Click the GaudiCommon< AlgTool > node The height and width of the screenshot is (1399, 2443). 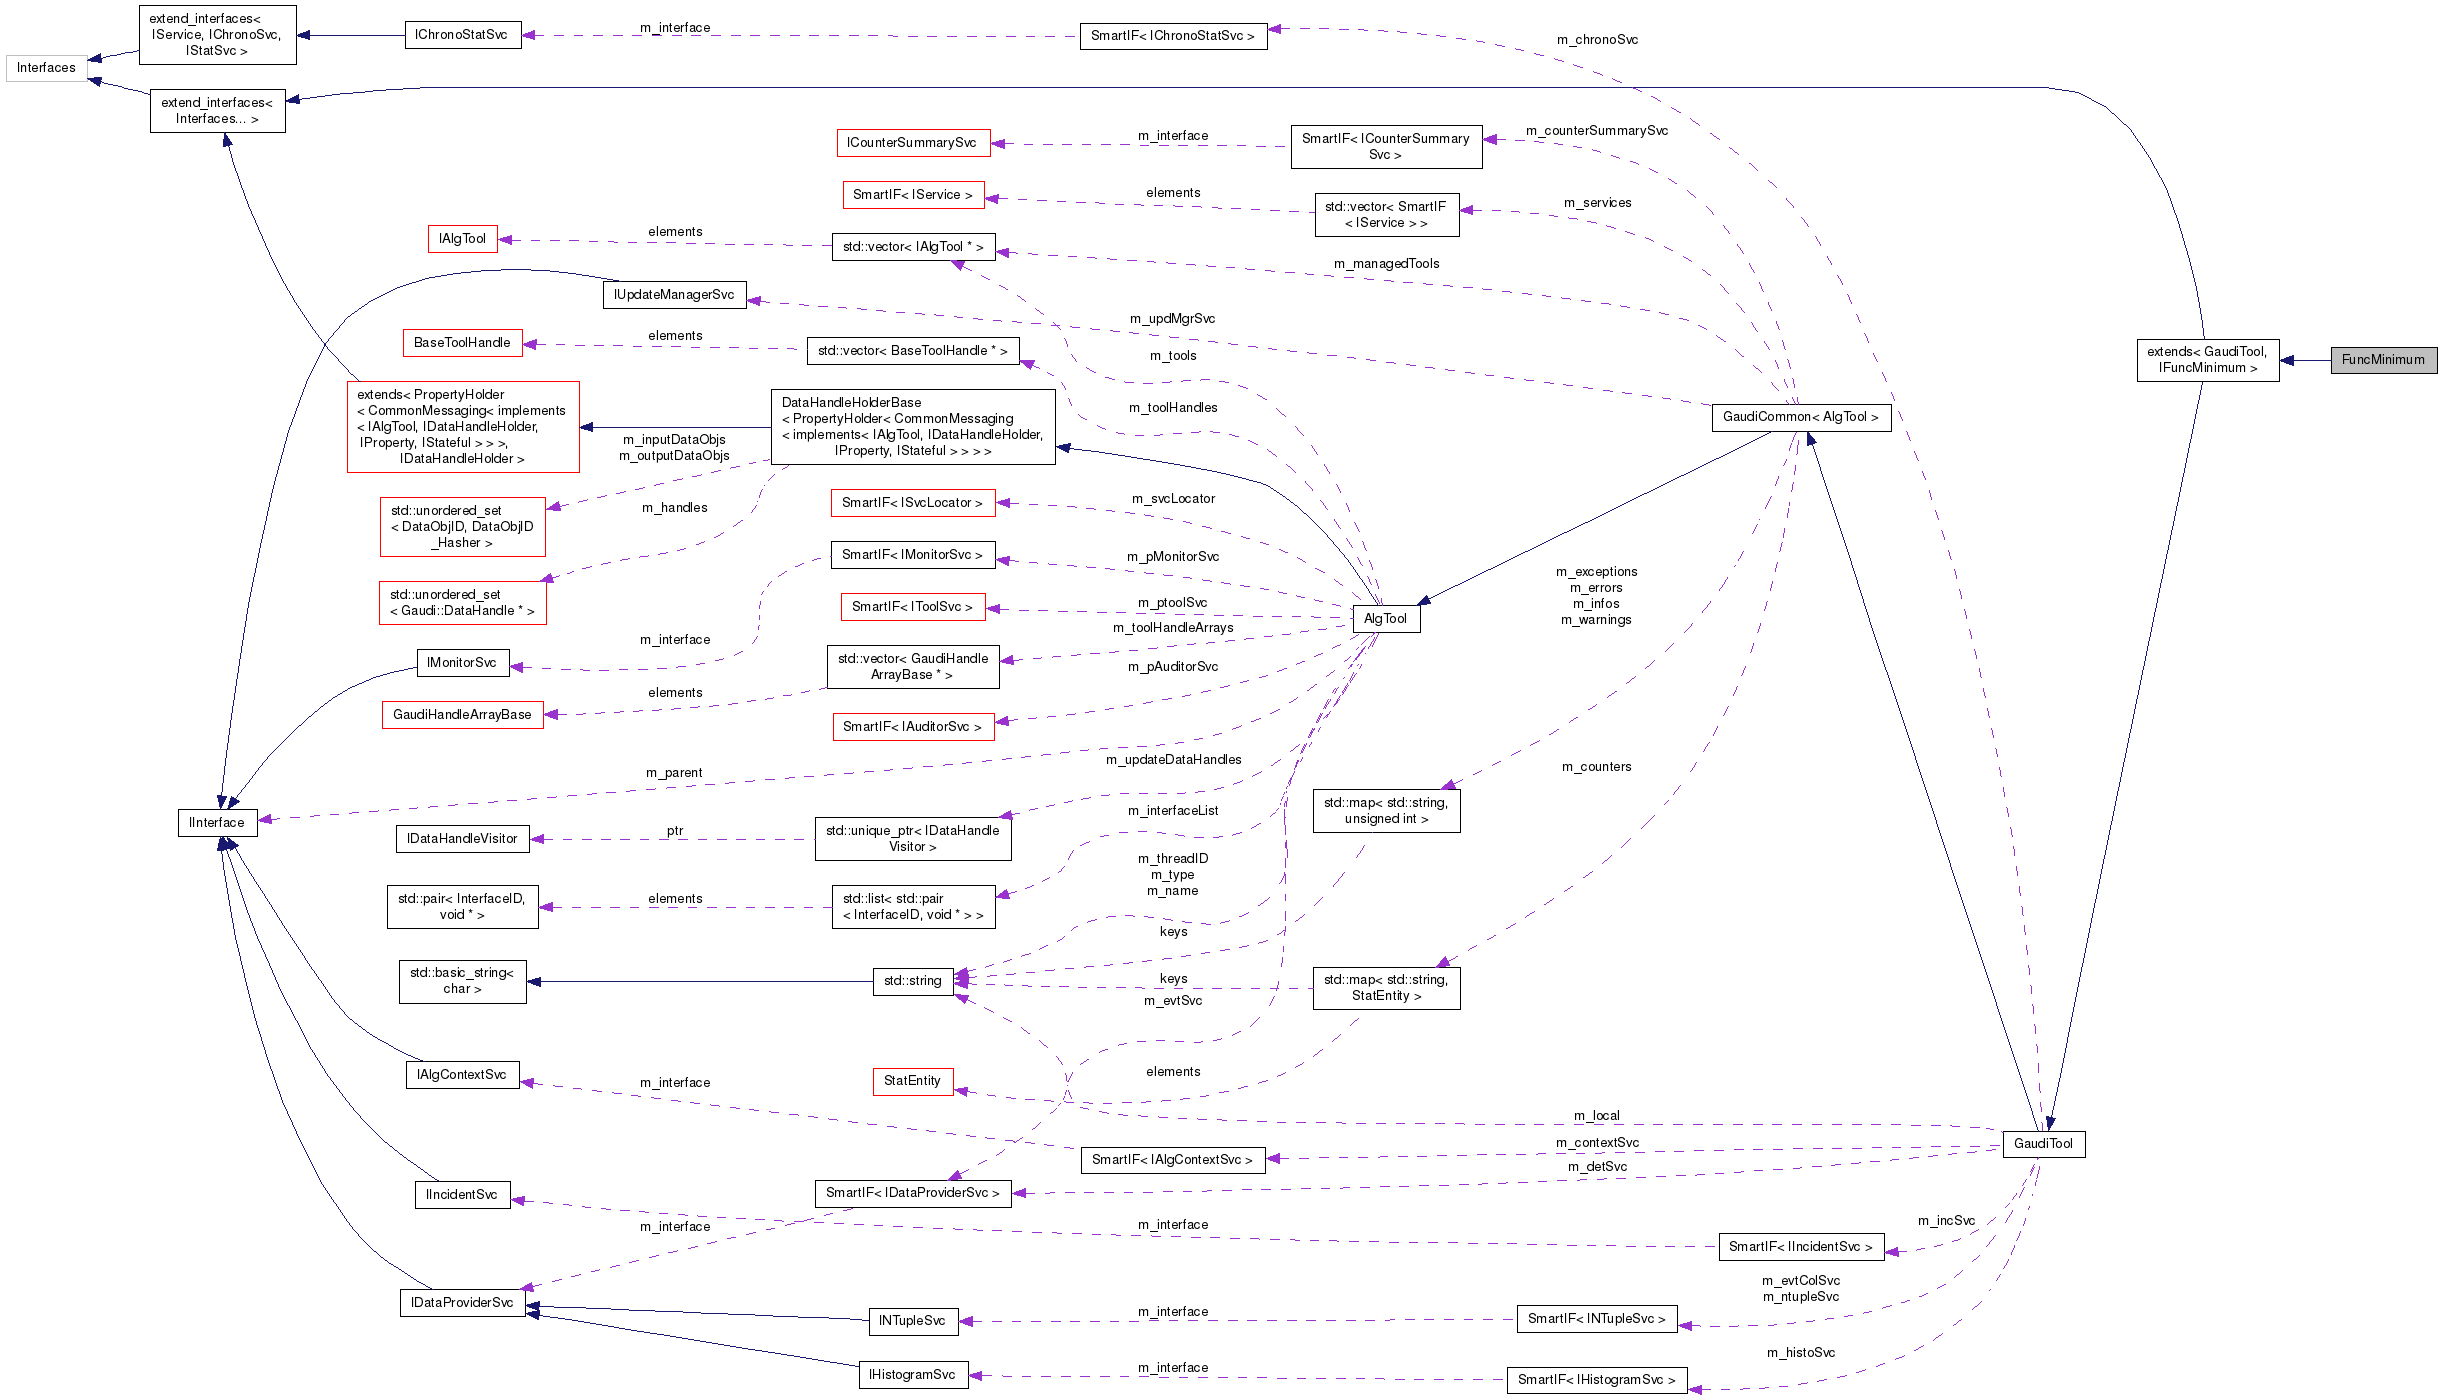[1802, 418]
